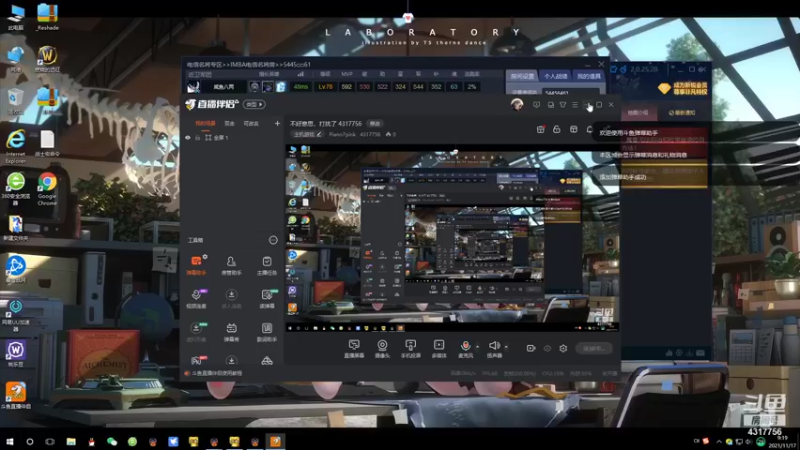Click the gold VIP member banner
Viewport: 800px width, 450px height.
click(x=683, y=88)
